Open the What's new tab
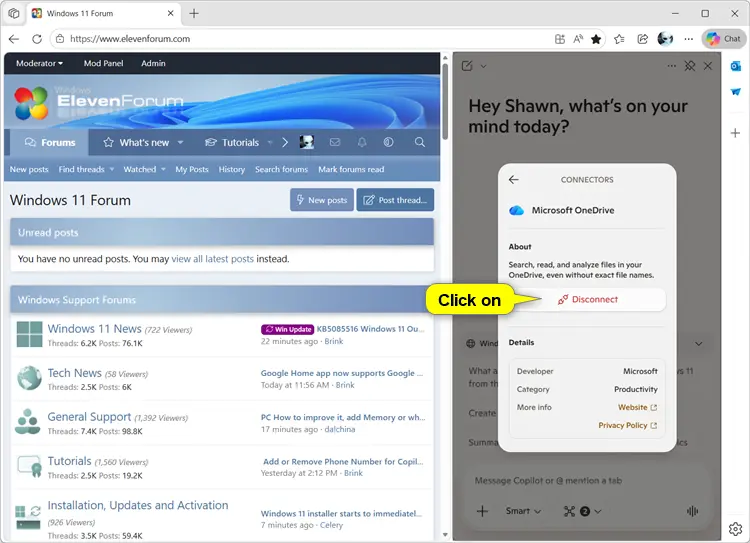The image size is (750, 543). 137,143
